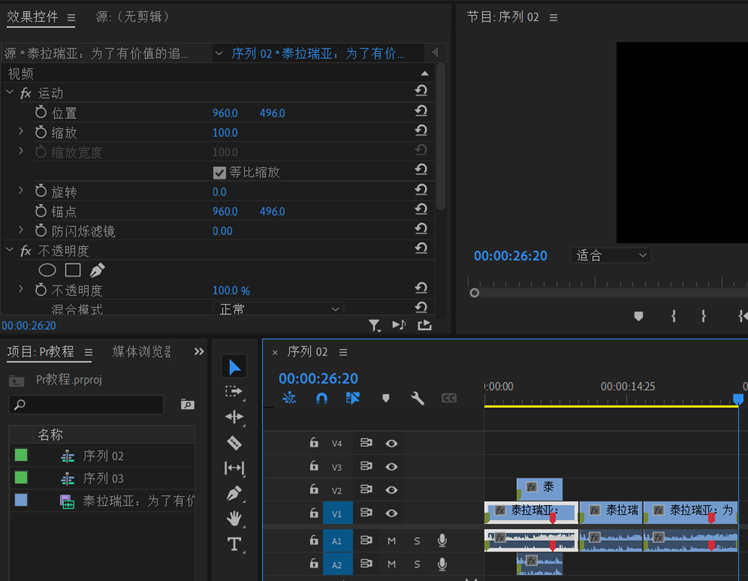Open the 适合 zoom level dropdown

[x=612, y=255]
